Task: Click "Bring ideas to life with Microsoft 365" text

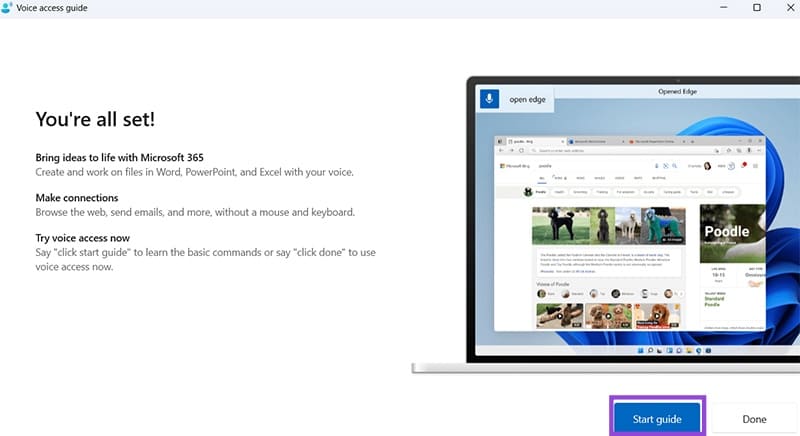Action: (119, 158)
